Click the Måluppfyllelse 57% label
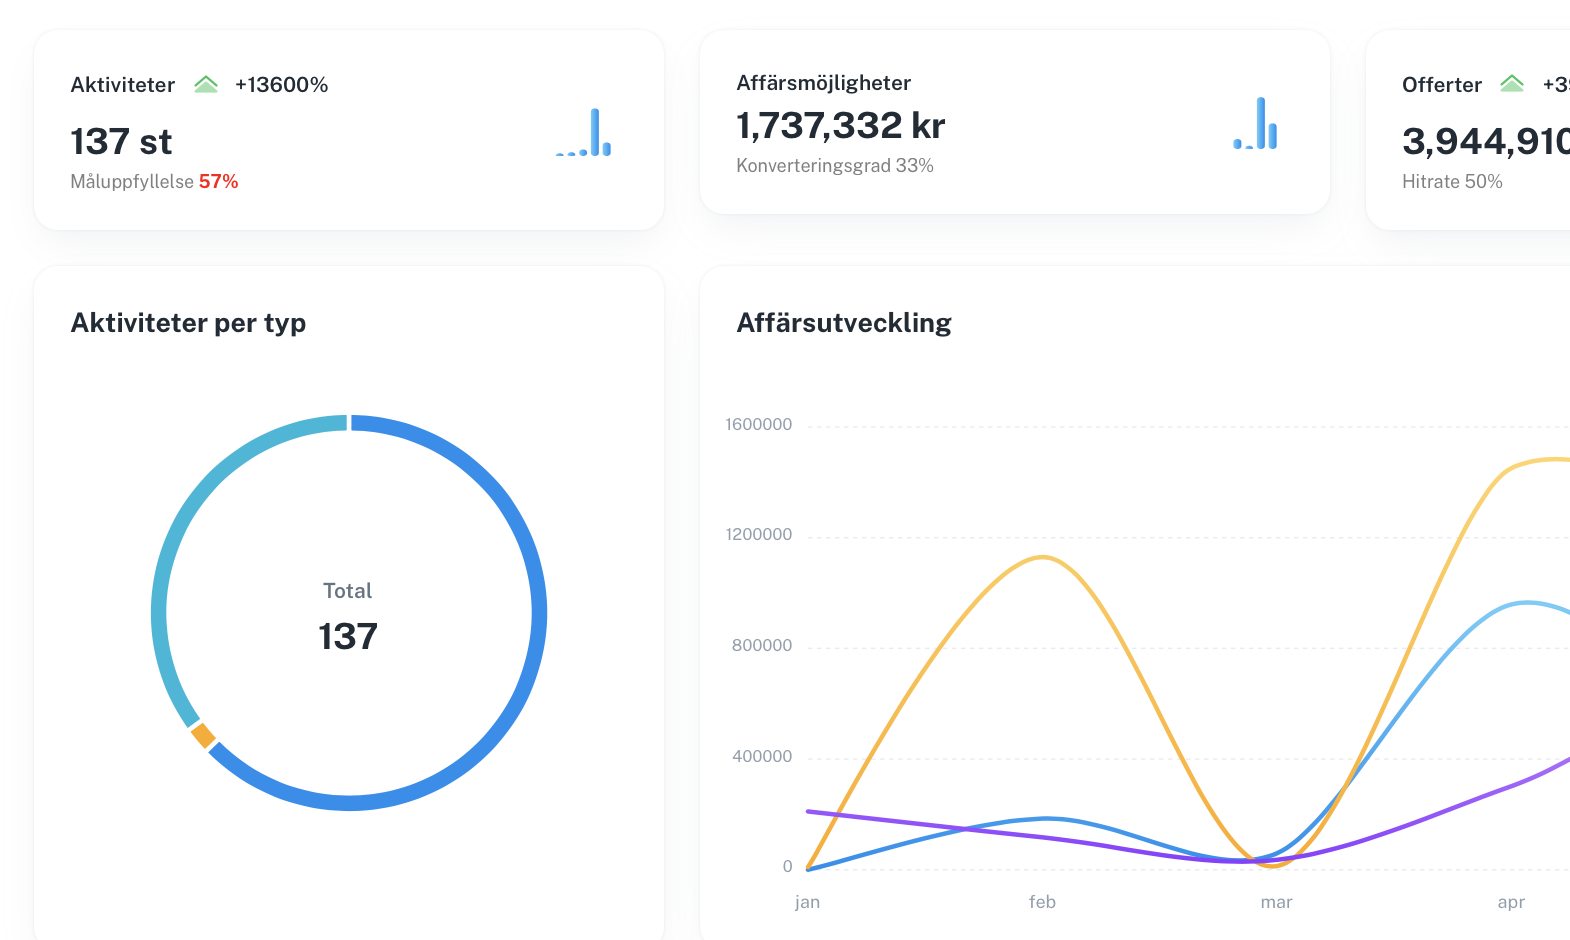The image size is (1570, 940). (154, 181)
